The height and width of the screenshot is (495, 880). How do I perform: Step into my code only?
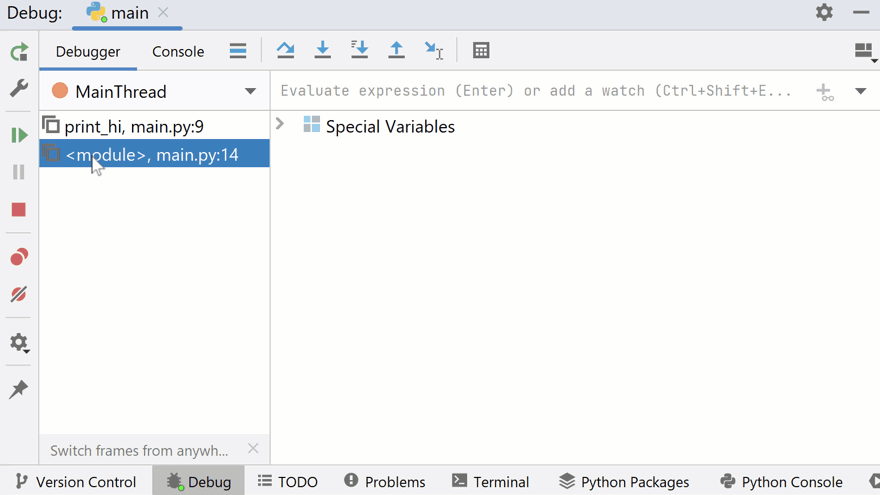click(x=359, y=51)
